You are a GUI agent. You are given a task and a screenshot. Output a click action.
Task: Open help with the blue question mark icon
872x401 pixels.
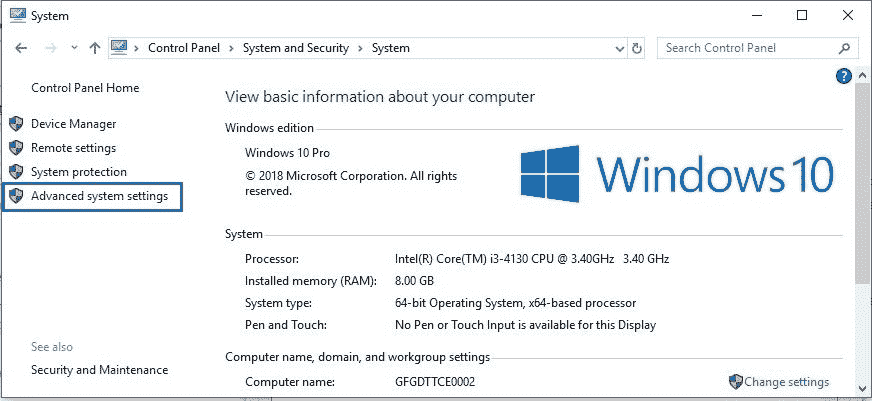(x=843, y=76)
